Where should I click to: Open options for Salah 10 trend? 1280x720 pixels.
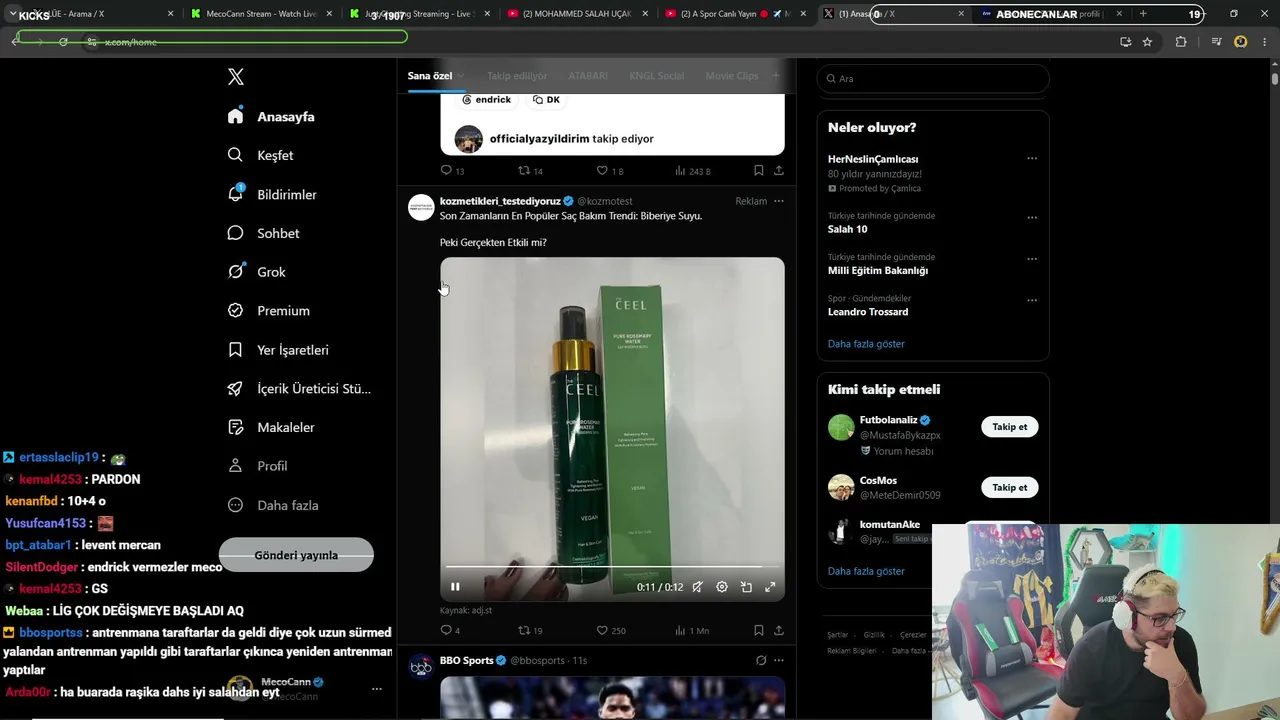point(1032,217)
